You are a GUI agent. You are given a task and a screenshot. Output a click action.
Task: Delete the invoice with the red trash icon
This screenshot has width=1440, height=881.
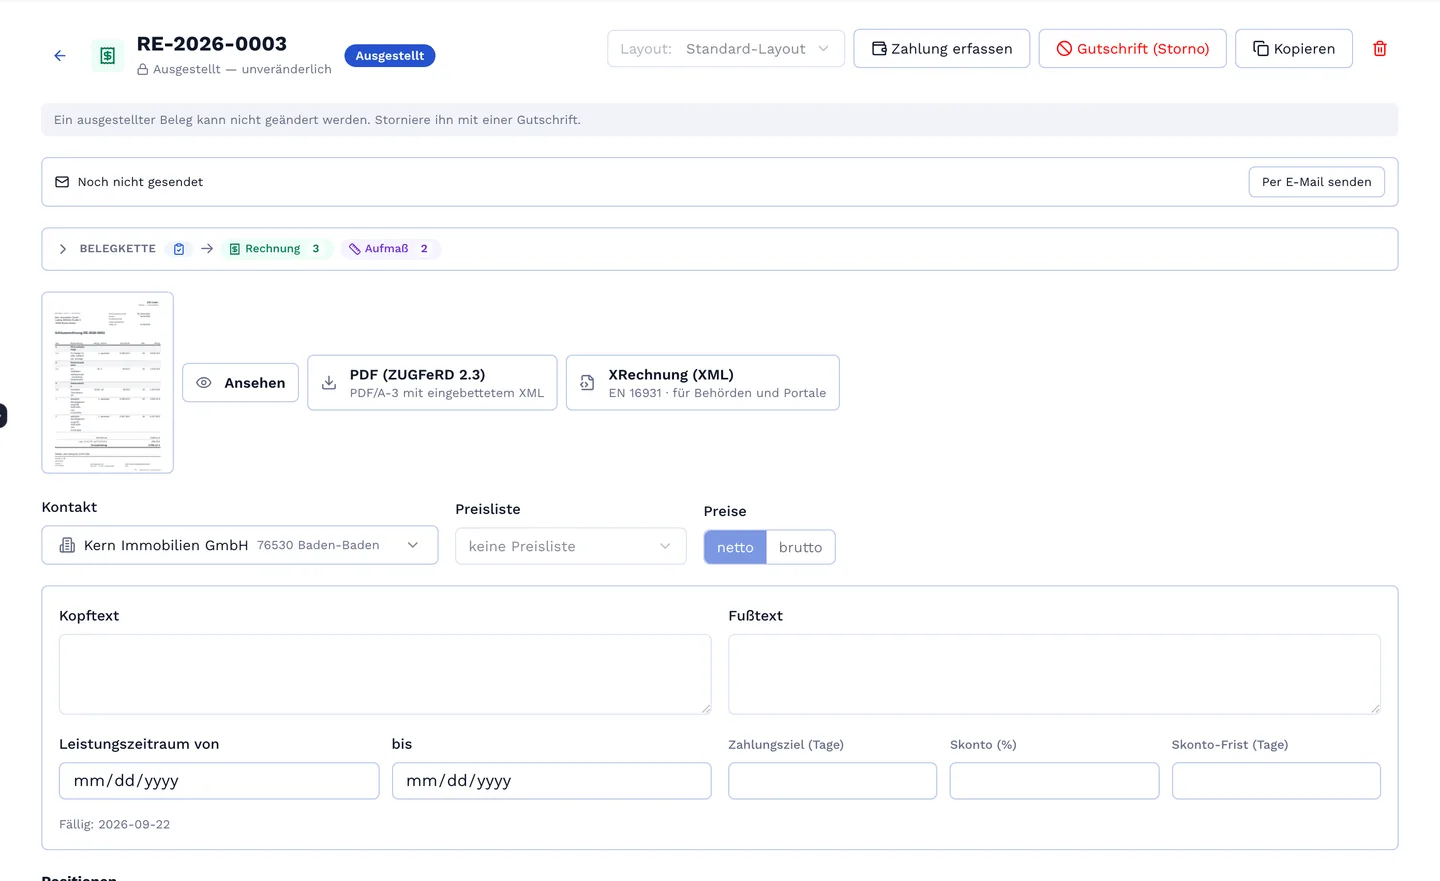(x=1380, y=49)
